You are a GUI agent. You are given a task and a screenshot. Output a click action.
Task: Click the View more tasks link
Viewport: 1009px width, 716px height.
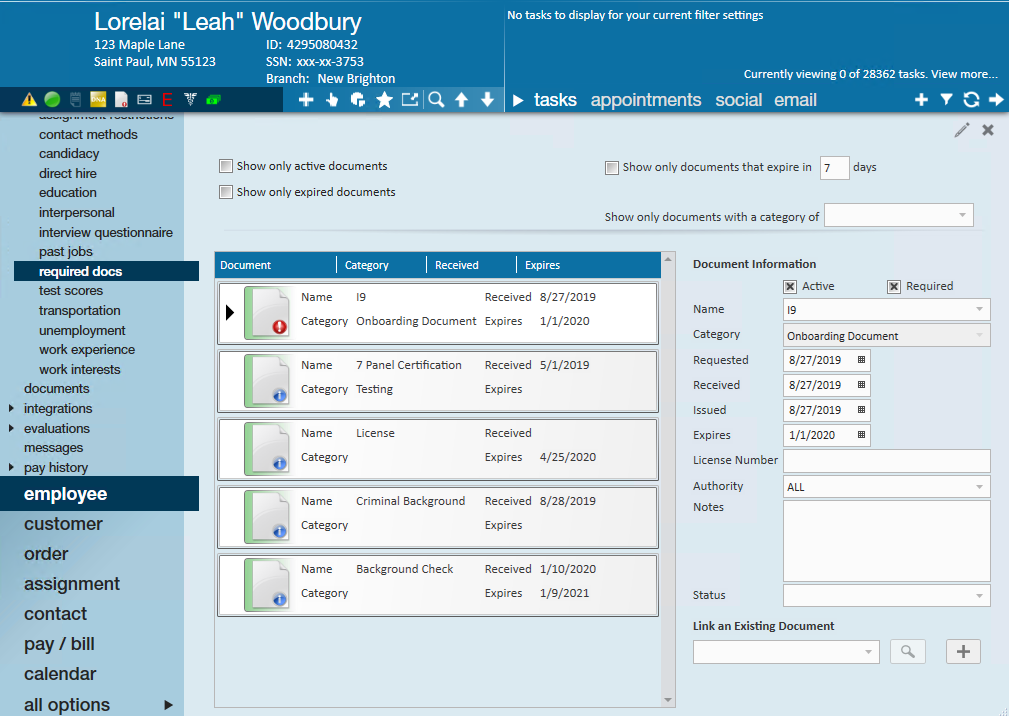pos(964,74)
